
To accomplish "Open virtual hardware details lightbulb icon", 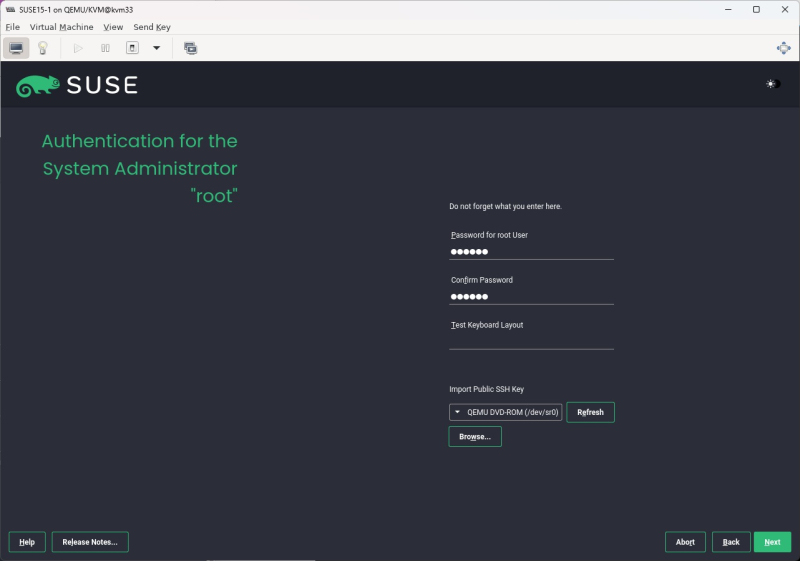I will [43, 48].
